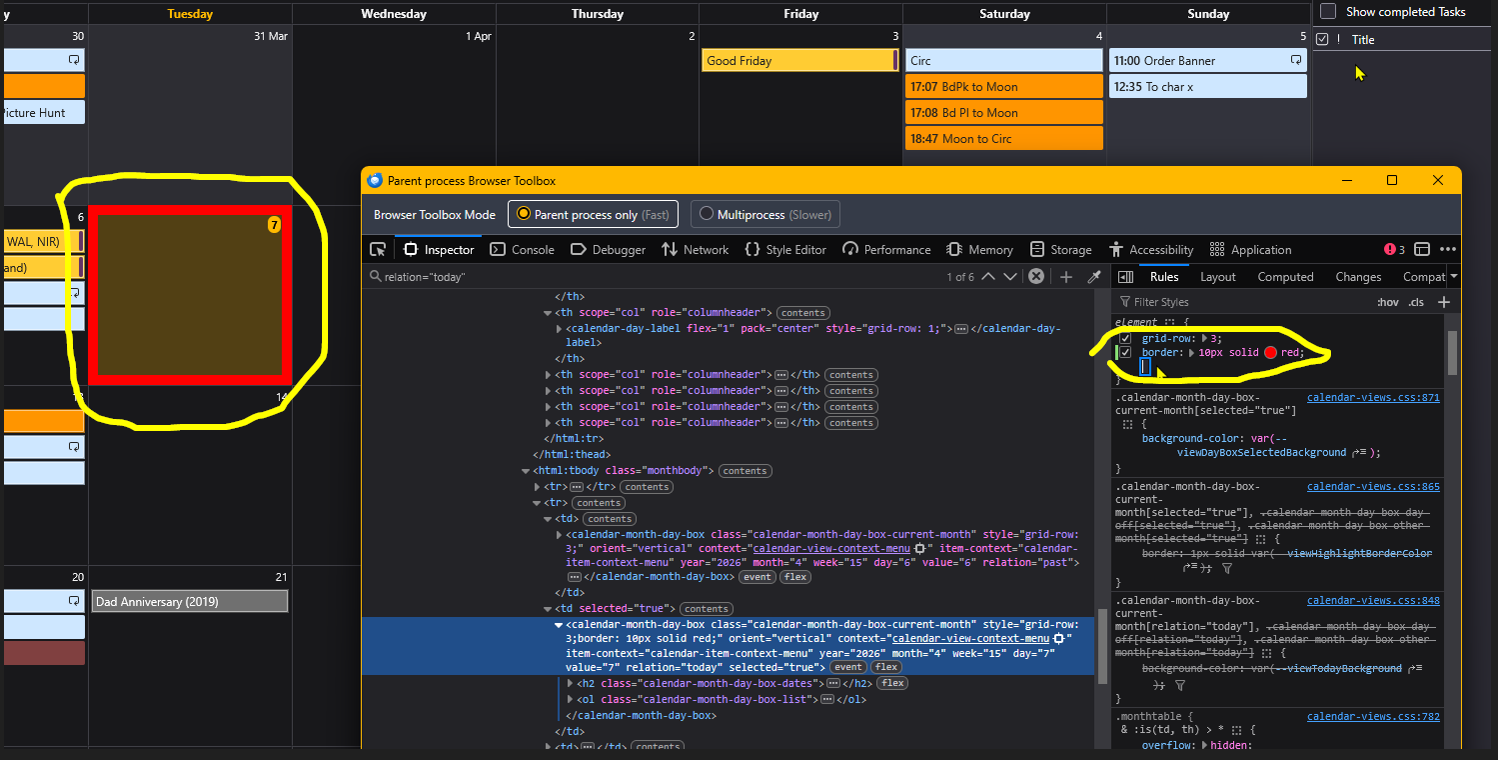Screen dimensions: 1498x760
Task: Clear the inspector search box
Action: pyautogui.click(x=1036, y=277)
